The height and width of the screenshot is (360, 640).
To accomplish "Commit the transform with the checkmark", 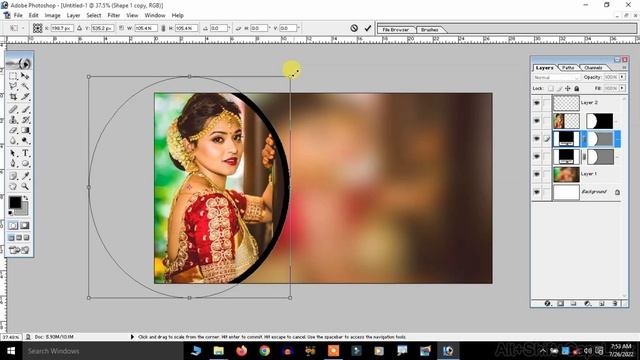I will 368,28.
